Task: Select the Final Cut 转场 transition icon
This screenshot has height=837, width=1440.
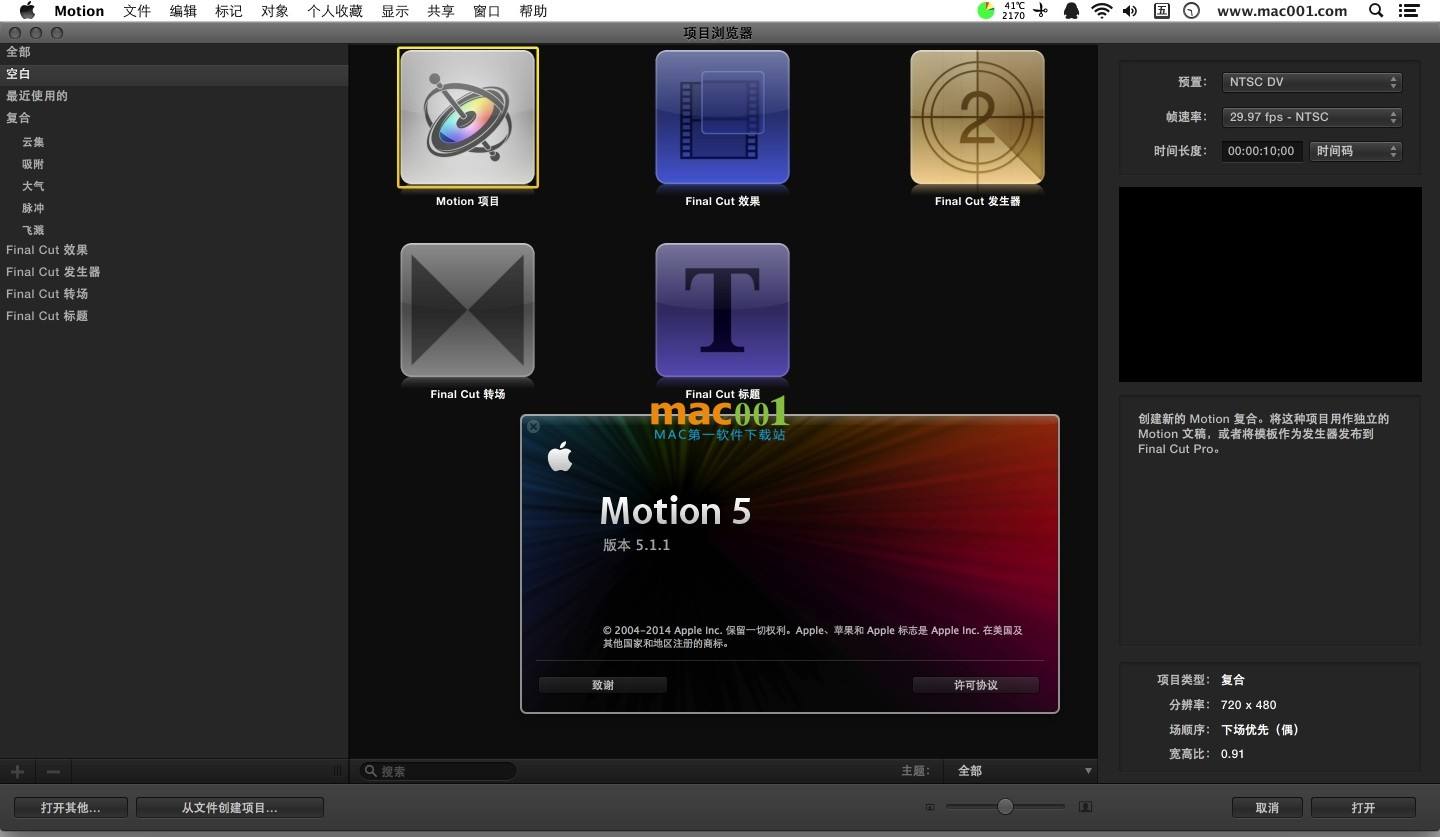Action: coord(468,310)
